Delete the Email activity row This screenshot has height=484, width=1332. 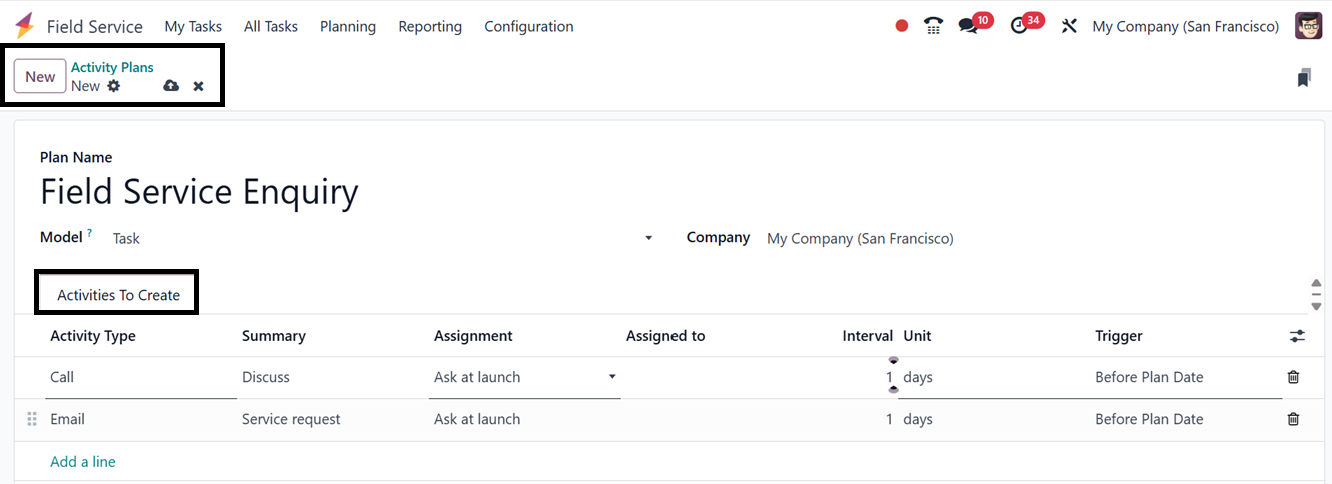[x=1293, y=419]
